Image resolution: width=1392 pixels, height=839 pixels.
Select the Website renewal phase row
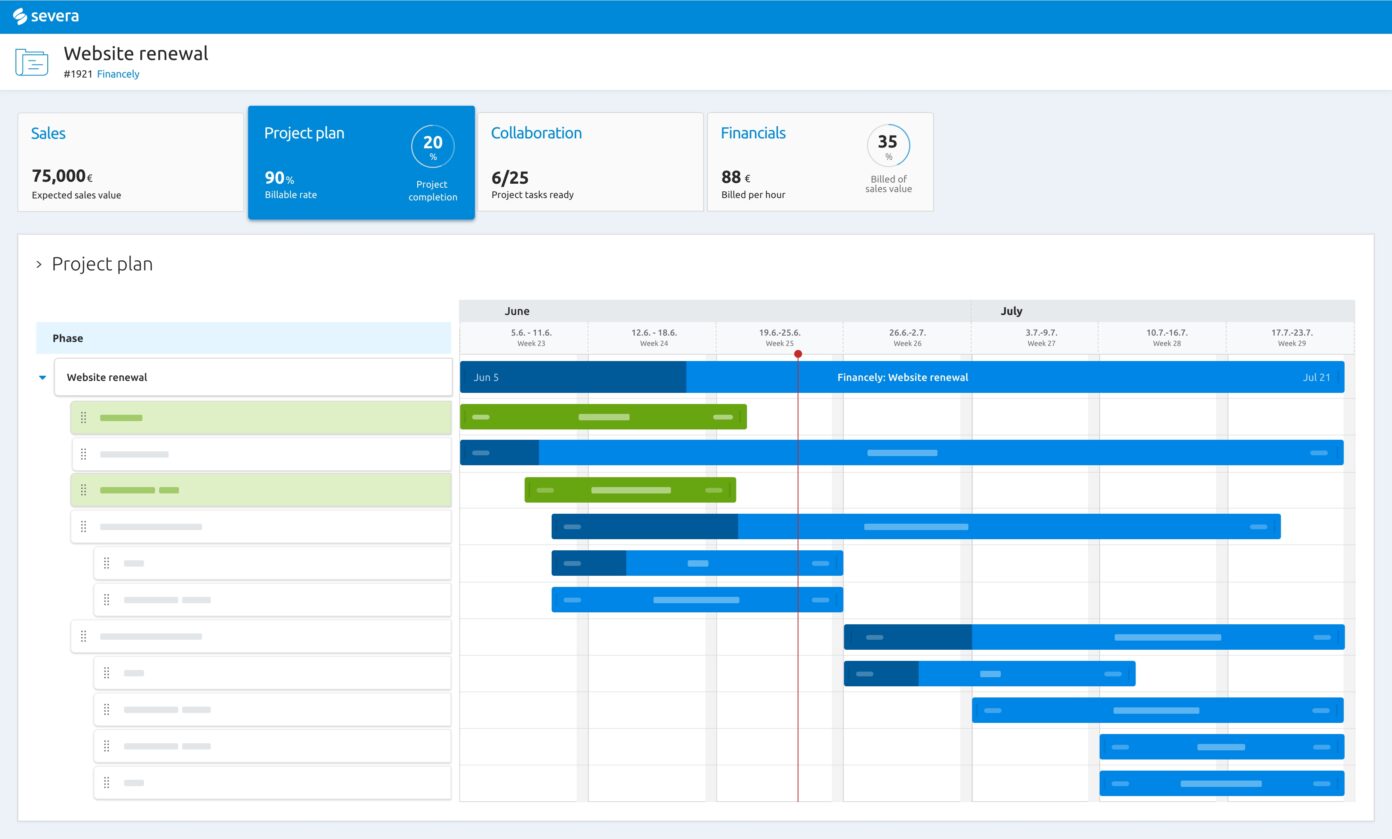click(x=252, y=378)
